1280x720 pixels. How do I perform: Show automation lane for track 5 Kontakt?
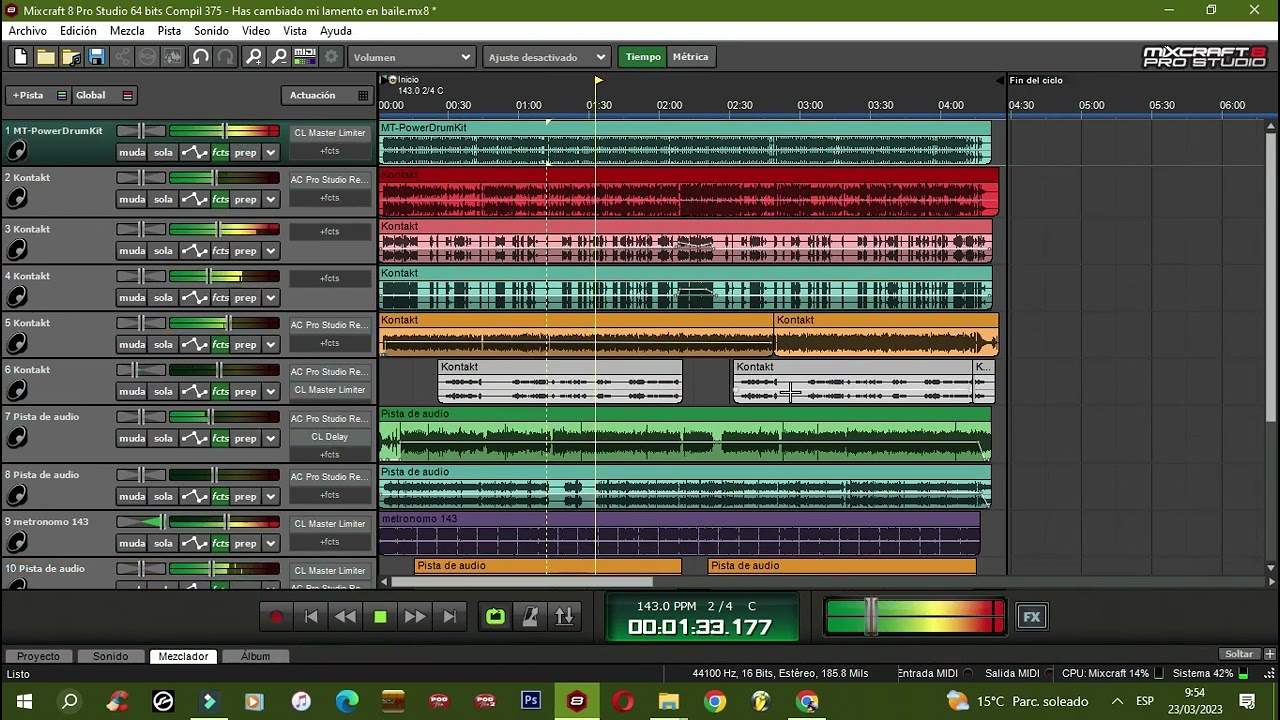[x=194, y=345]
